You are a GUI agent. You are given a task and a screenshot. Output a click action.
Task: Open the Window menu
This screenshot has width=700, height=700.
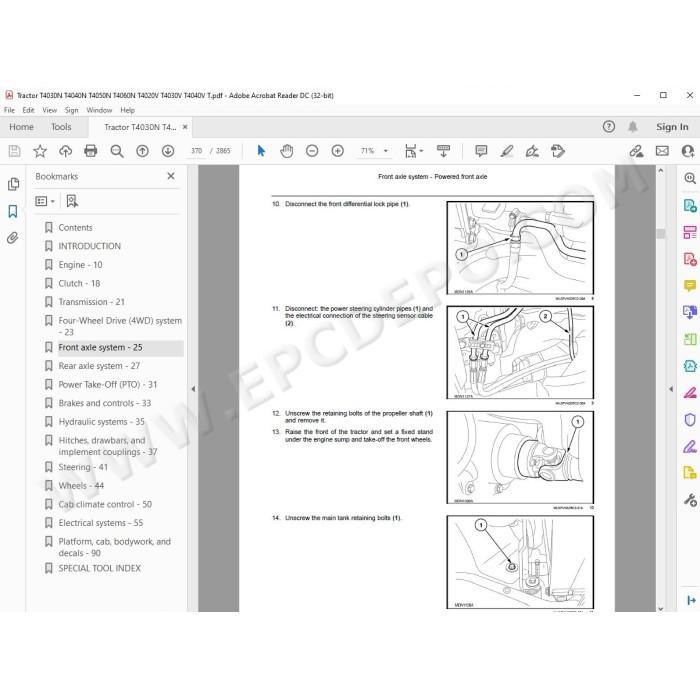[x=99, y=110]
